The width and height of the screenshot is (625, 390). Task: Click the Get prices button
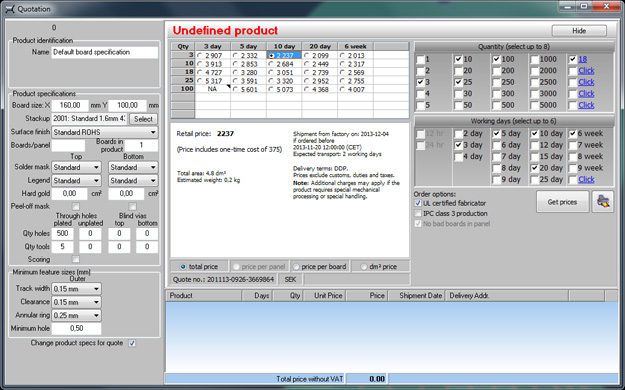click(x=562, y=202)
